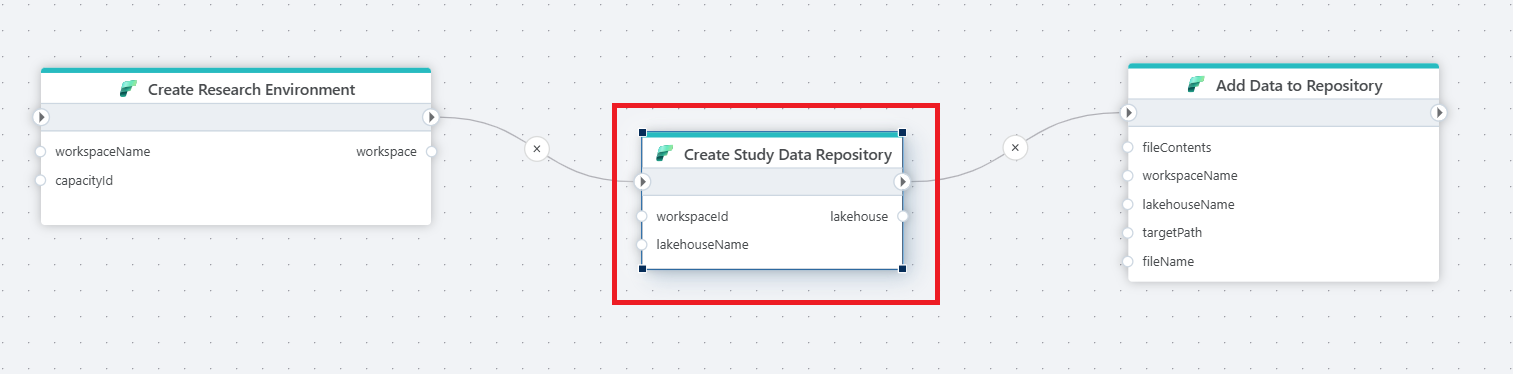Click lakehouse output port circle

pos(902,216)
